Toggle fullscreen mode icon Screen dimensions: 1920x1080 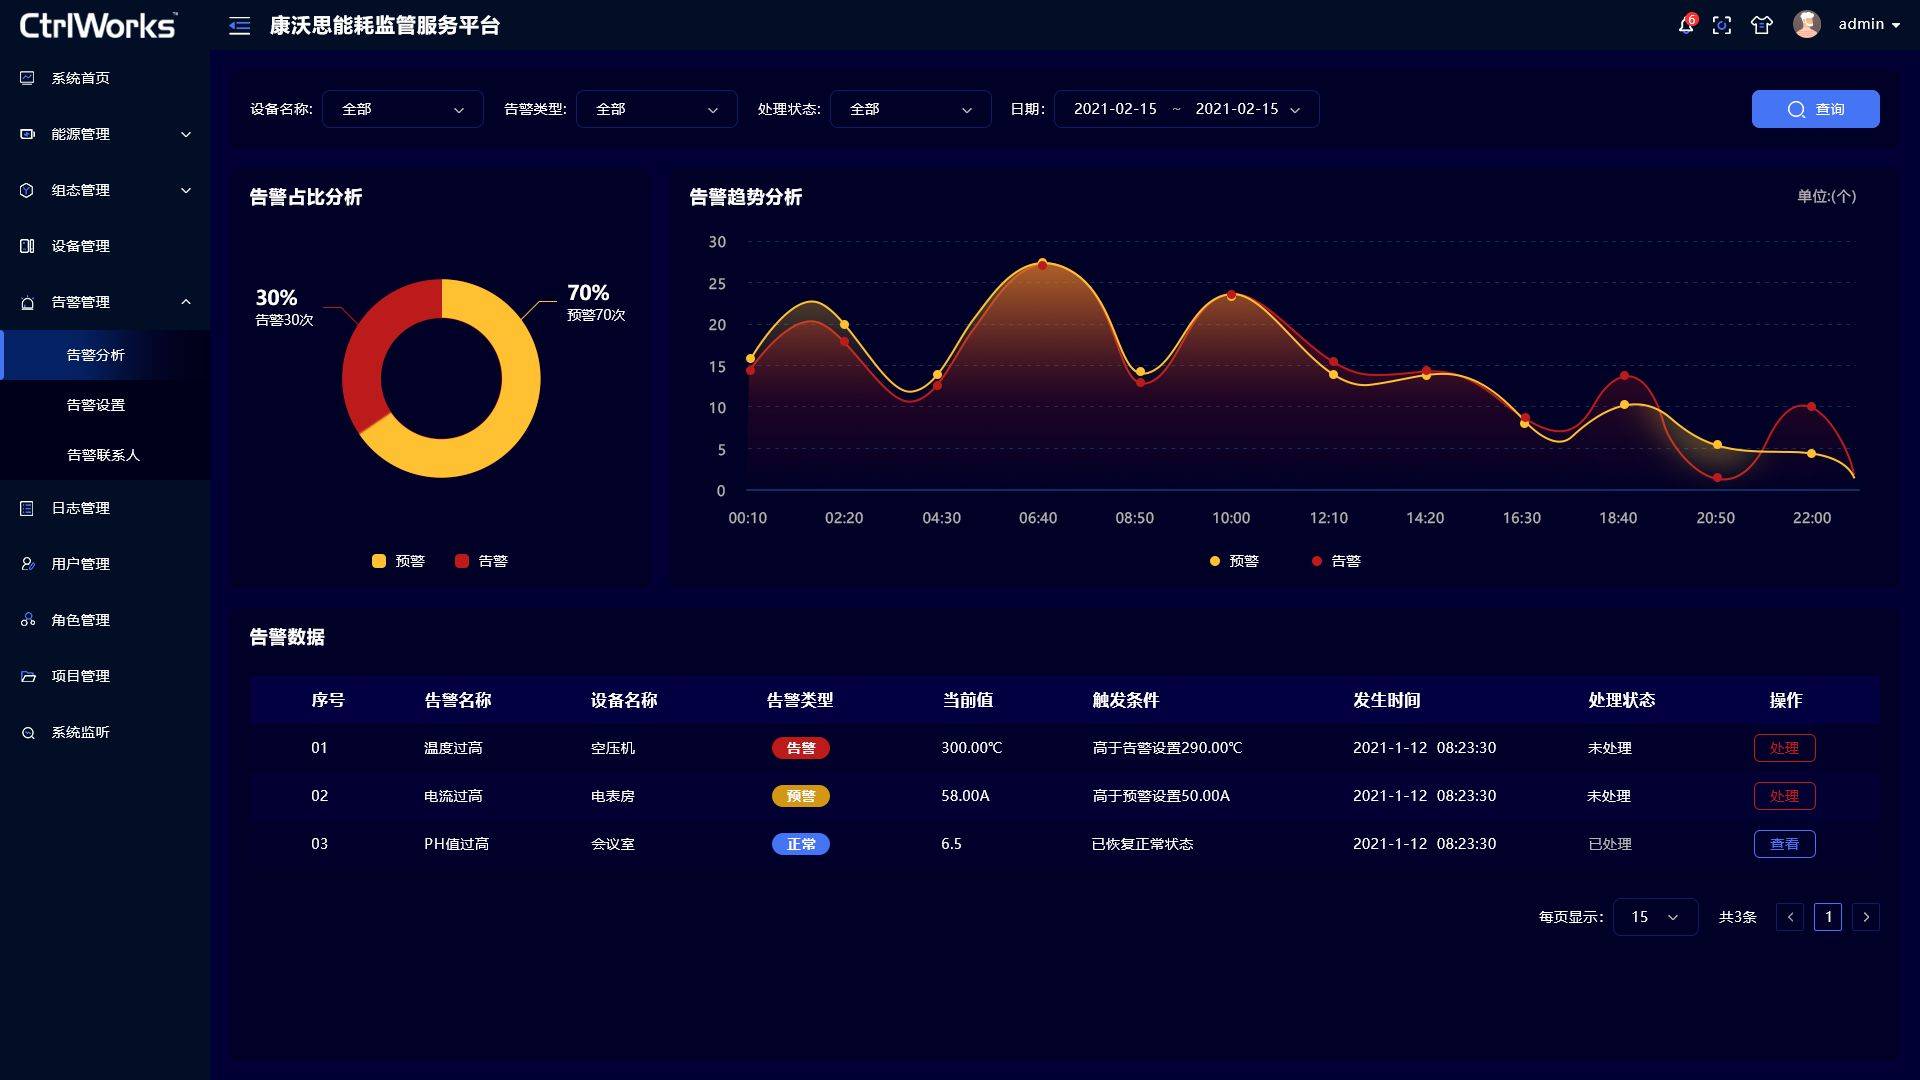pos(1722,25)
